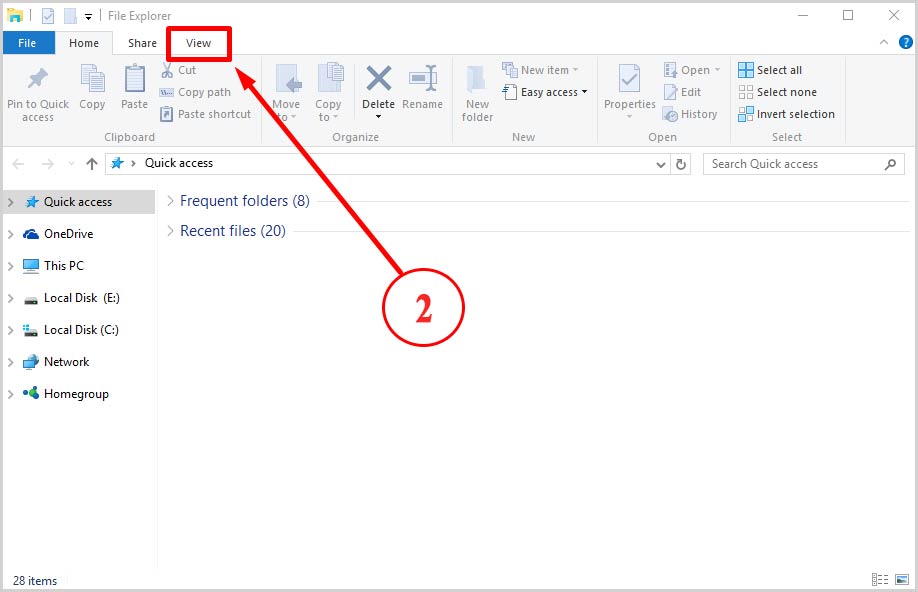Viewport: 918px width, 592px height.
Task: Switch to details view in the status bar
Action: [881, 580]
